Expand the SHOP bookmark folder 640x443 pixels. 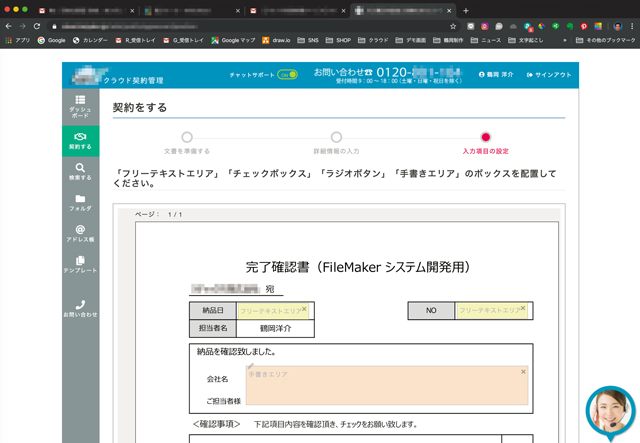click(x=338, y=40)
